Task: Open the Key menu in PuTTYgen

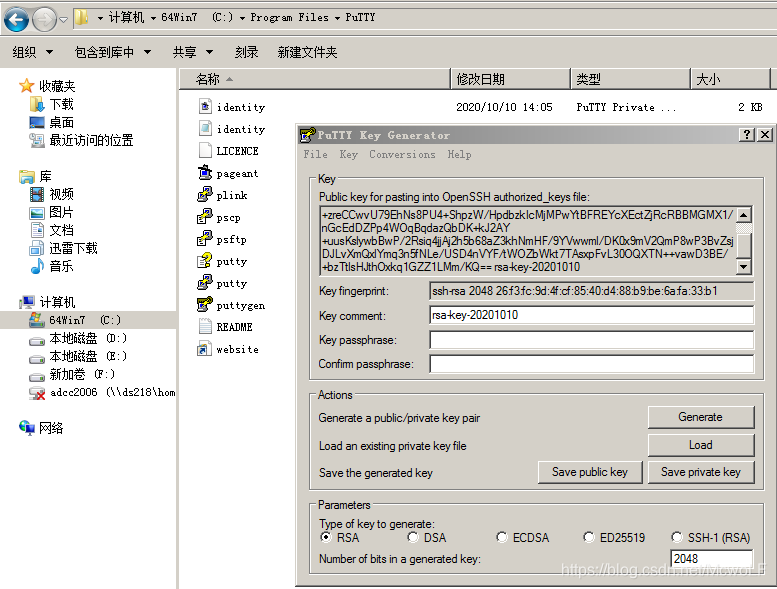Action: [x=348, y=155]
